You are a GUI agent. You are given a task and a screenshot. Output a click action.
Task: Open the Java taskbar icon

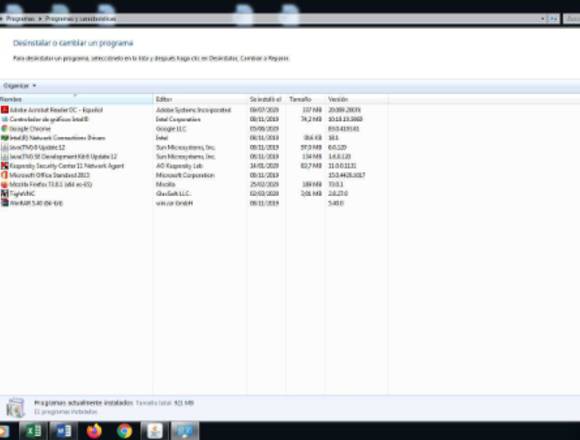coord(155,431)
